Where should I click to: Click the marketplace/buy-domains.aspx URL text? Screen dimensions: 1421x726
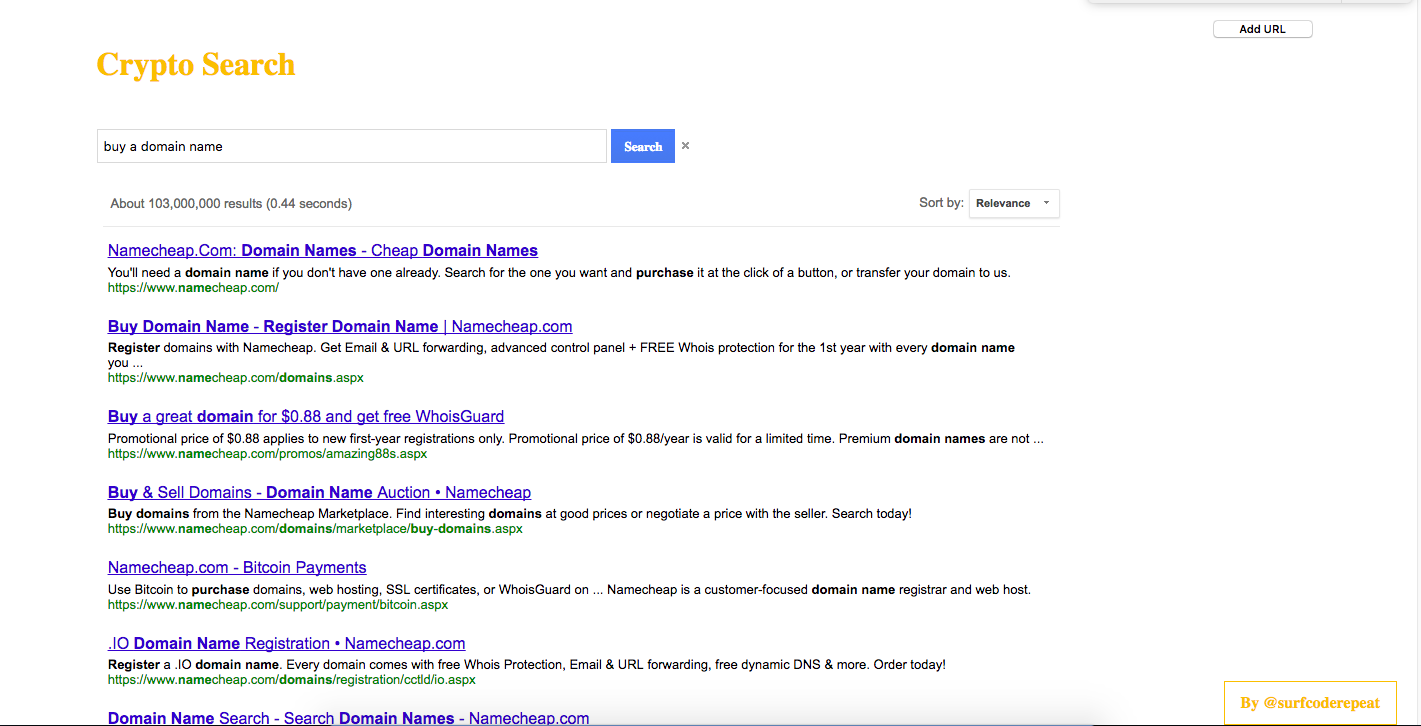315,529
